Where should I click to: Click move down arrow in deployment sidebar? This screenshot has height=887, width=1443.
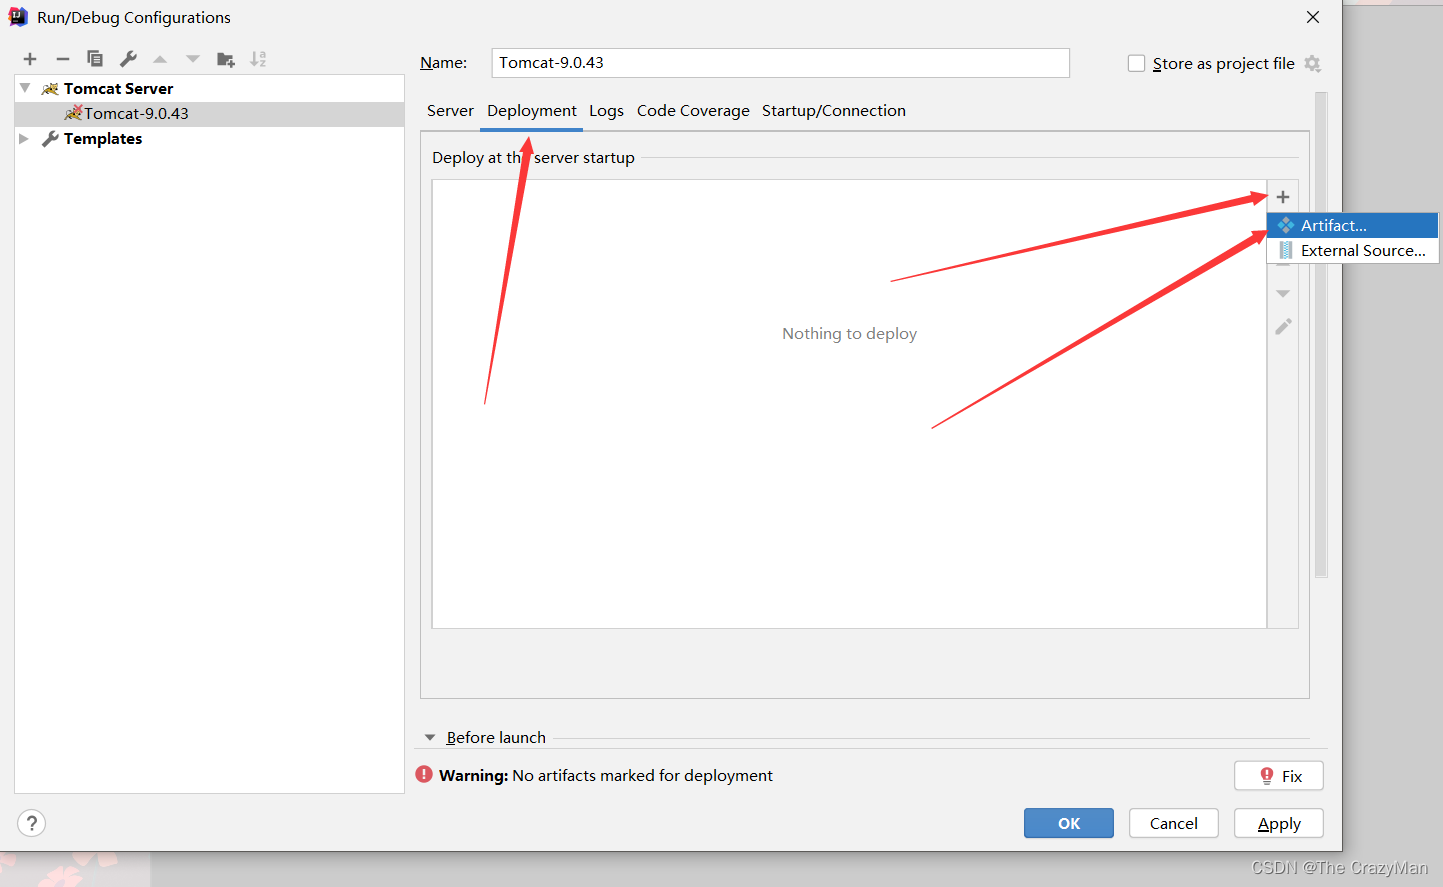(1283, 293)
